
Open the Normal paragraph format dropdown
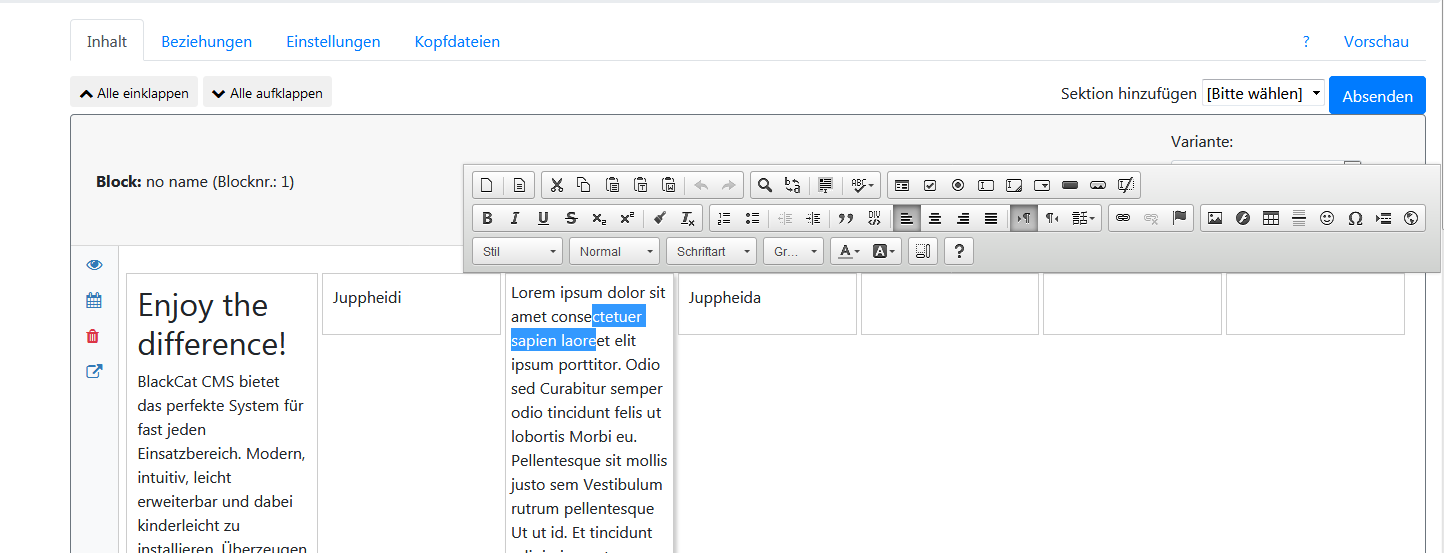(x=615, y=251)
